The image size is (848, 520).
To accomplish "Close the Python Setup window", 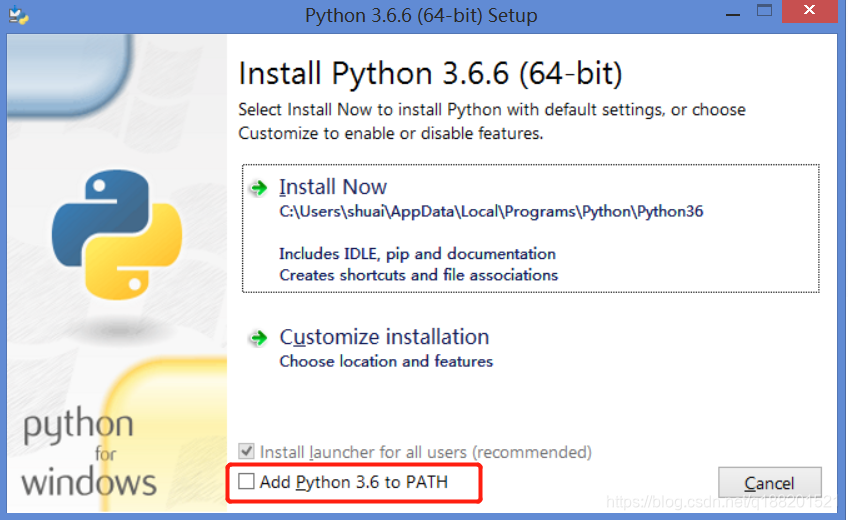I will point(809,11).
